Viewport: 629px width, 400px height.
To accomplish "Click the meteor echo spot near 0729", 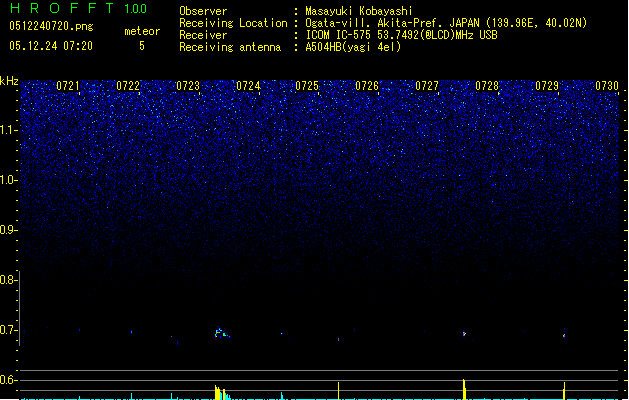I will coord(564,334).
